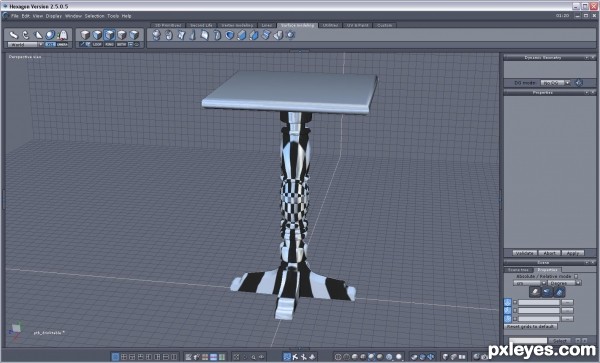Click the first Surface modeling tool icon

(x=156, y=35)
